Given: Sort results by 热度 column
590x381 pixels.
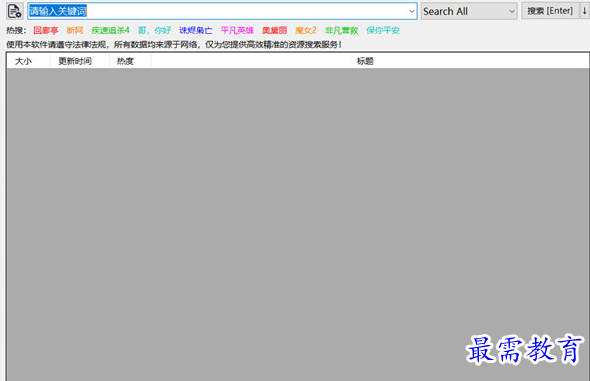Looking at the screenshot, I should coord(130,61).
